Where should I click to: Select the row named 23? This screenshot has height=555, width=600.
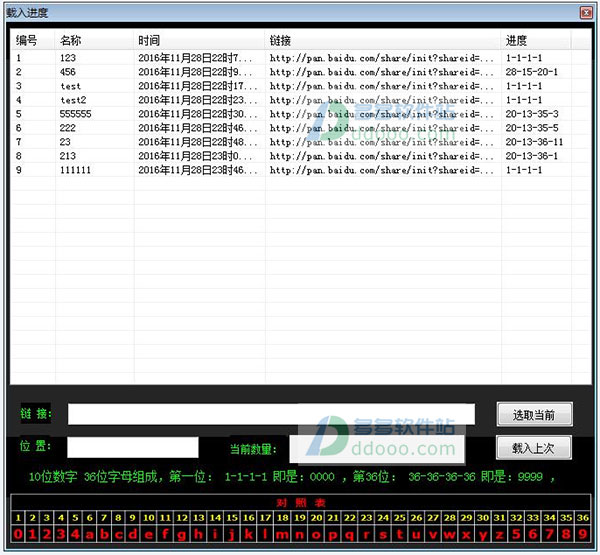point(300,142)
